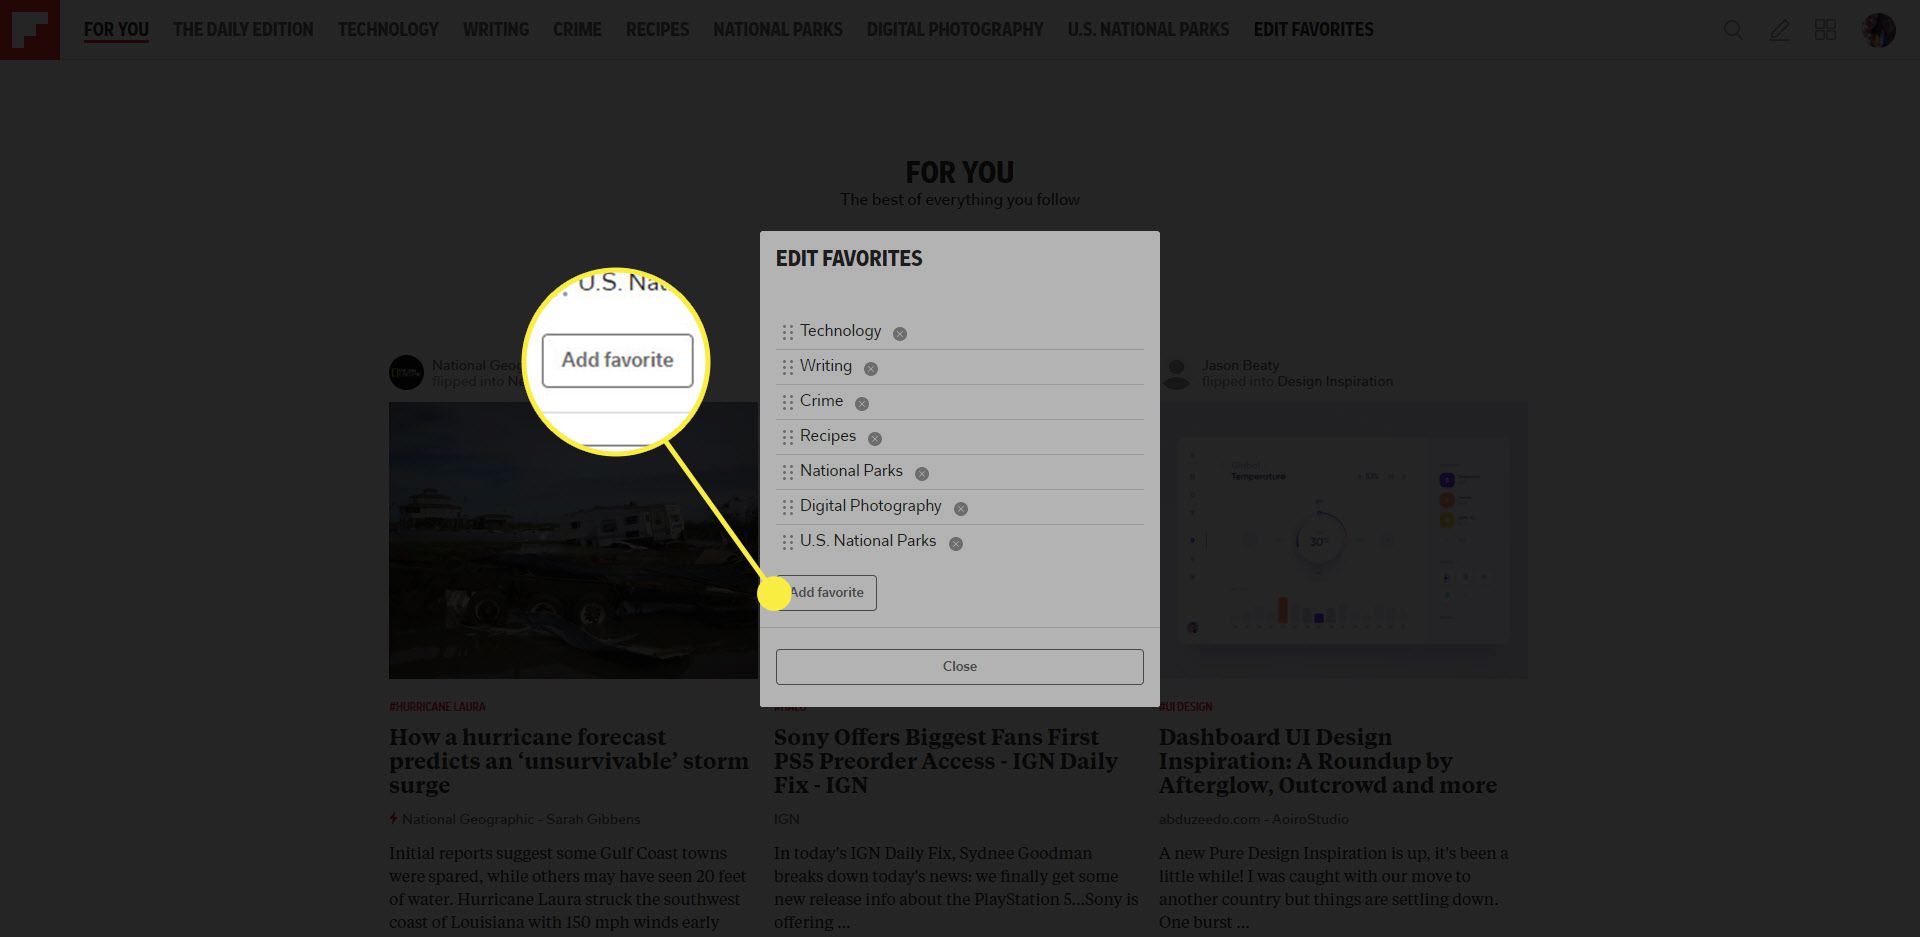This screenshot has width=1920, height=937.
Task: Select Crime in the favorites list
Action: (821, 401)
